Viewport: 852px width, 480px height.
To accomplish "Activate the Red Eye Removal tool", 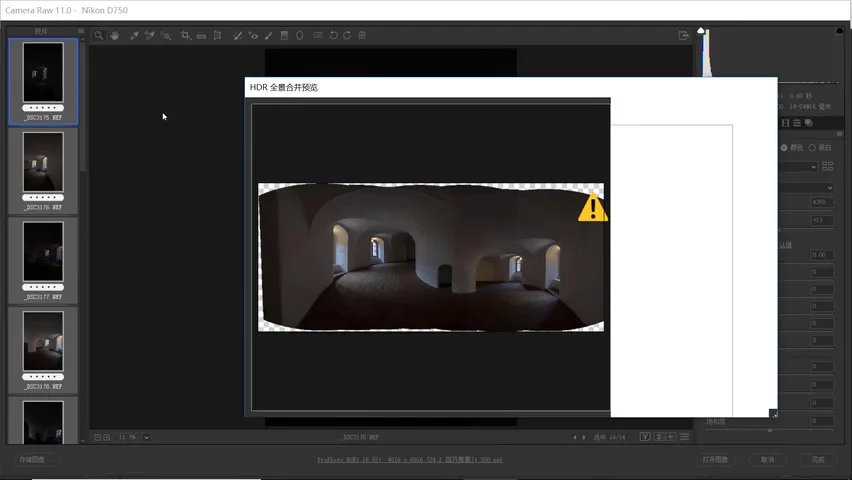I will pos(253,35).
